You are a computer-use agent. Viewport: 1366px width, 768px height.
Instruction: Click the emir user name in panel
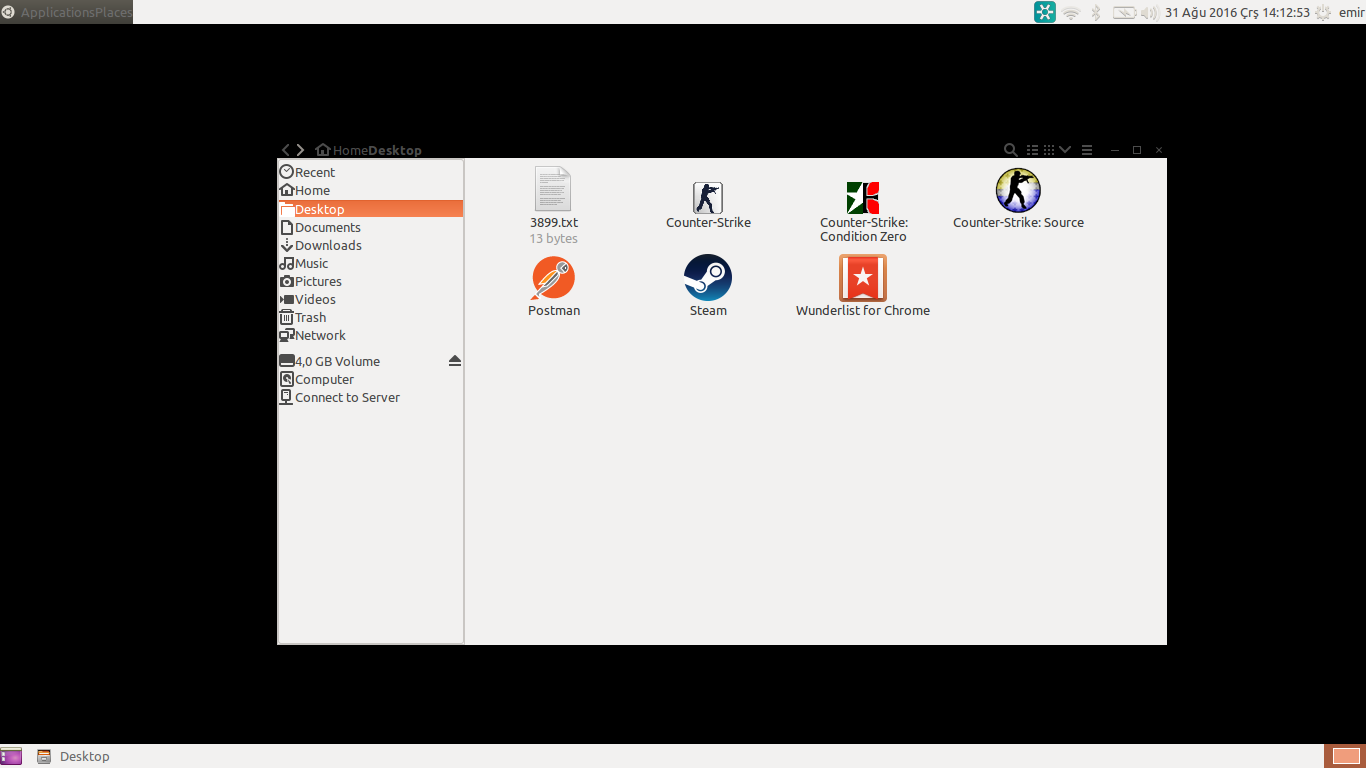(x=1351, y=13)
